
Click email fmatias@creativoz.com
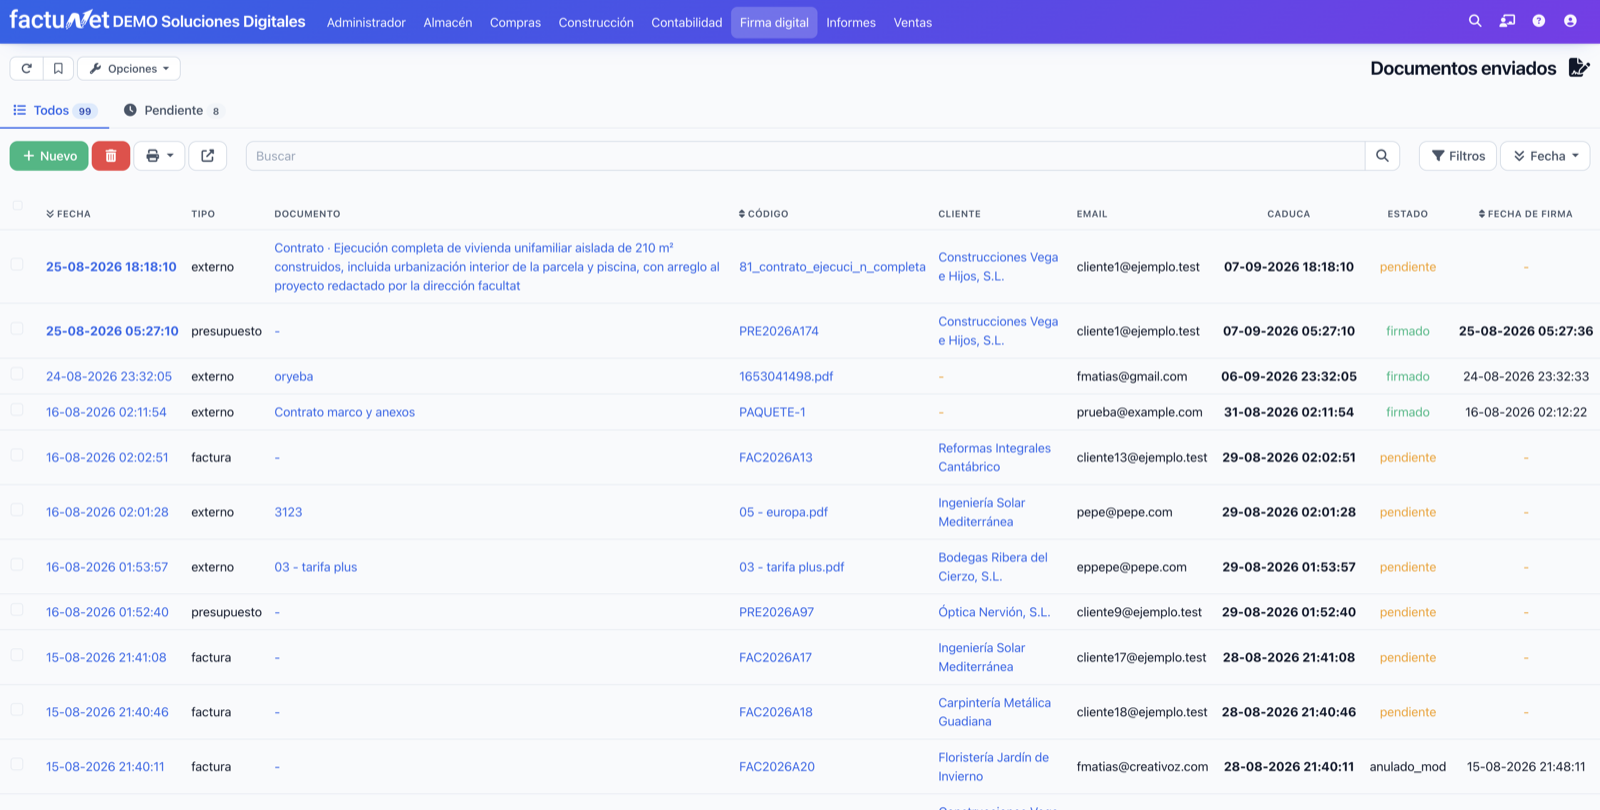(x=1142, y=767)
